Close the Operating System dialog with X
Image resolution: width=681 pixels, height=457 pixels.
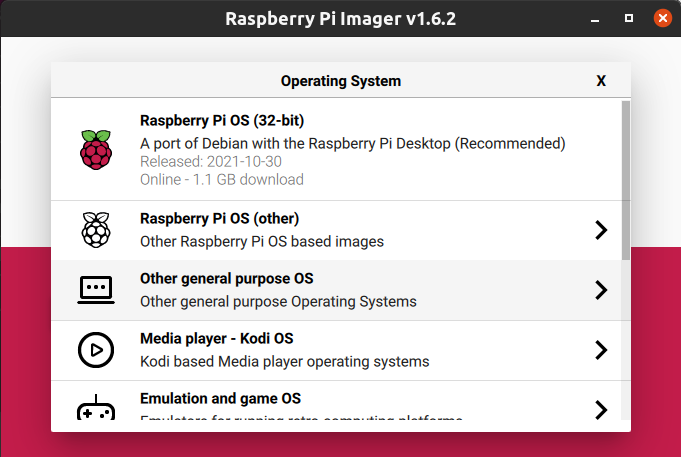pyautogui.click(x=601, y=81)
